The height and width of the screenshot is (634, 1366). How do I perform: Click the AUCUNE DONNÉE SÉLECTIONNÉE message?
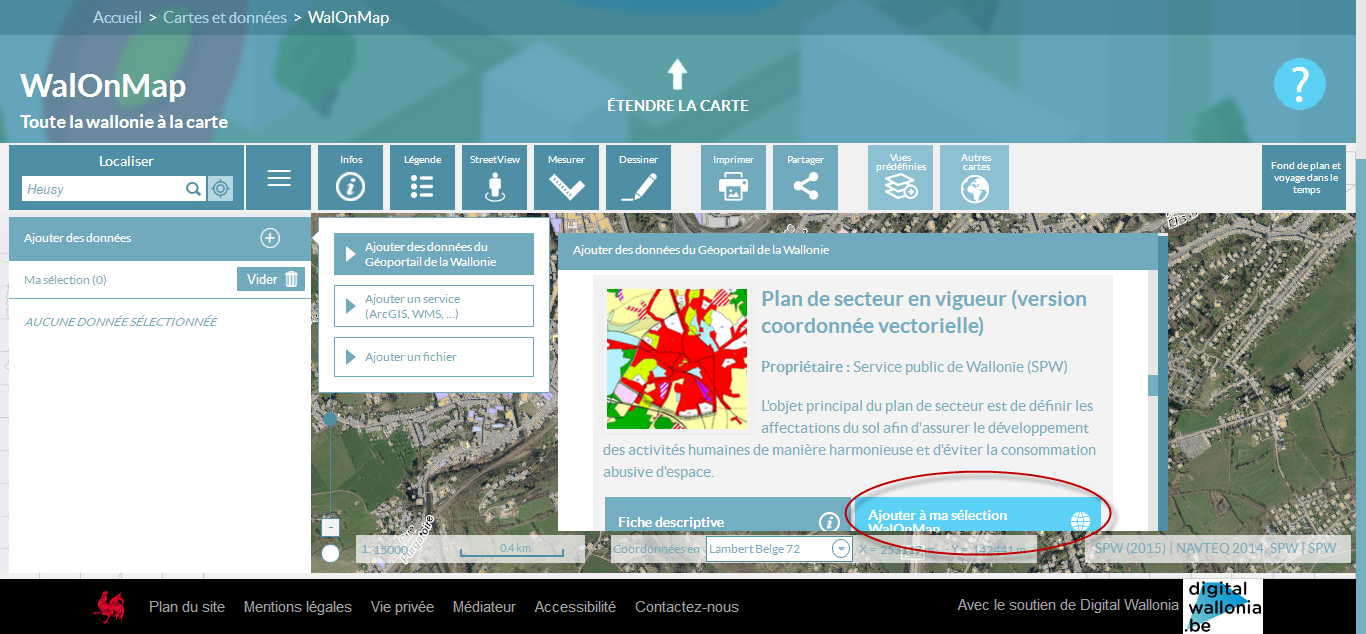point(121,322)
